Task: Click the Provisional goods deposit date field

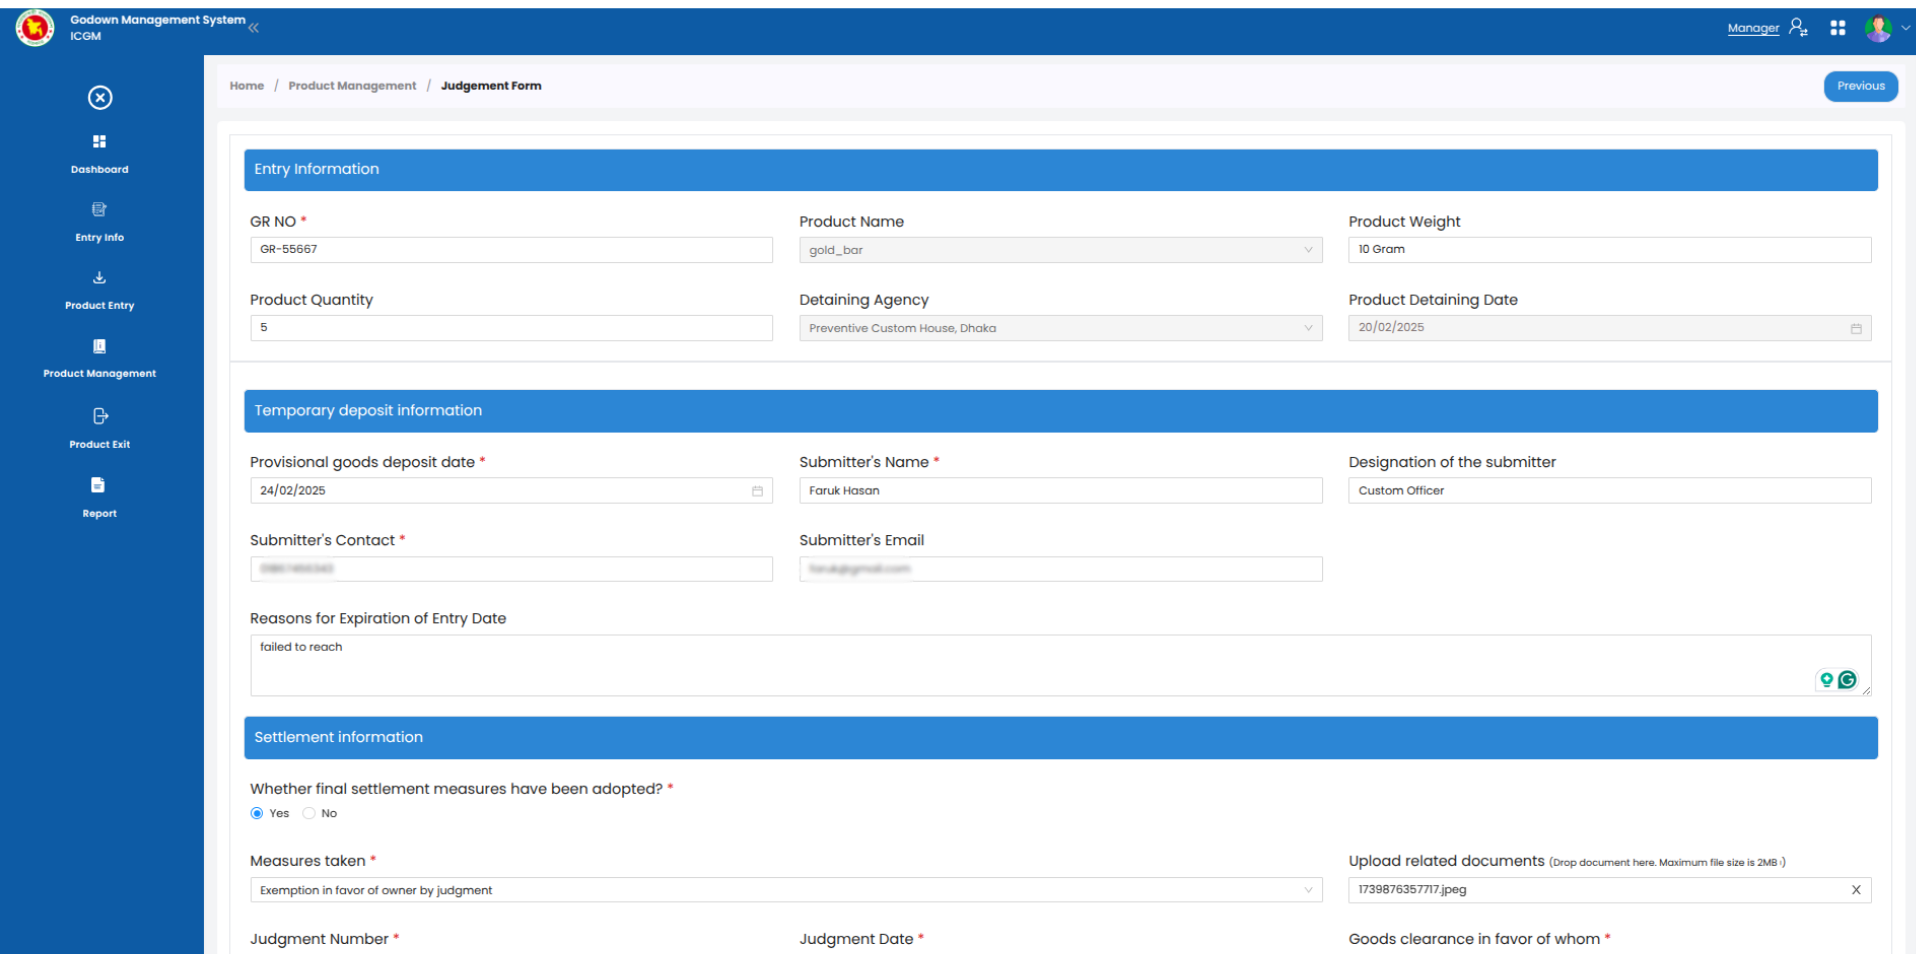Action: (511, 490)
